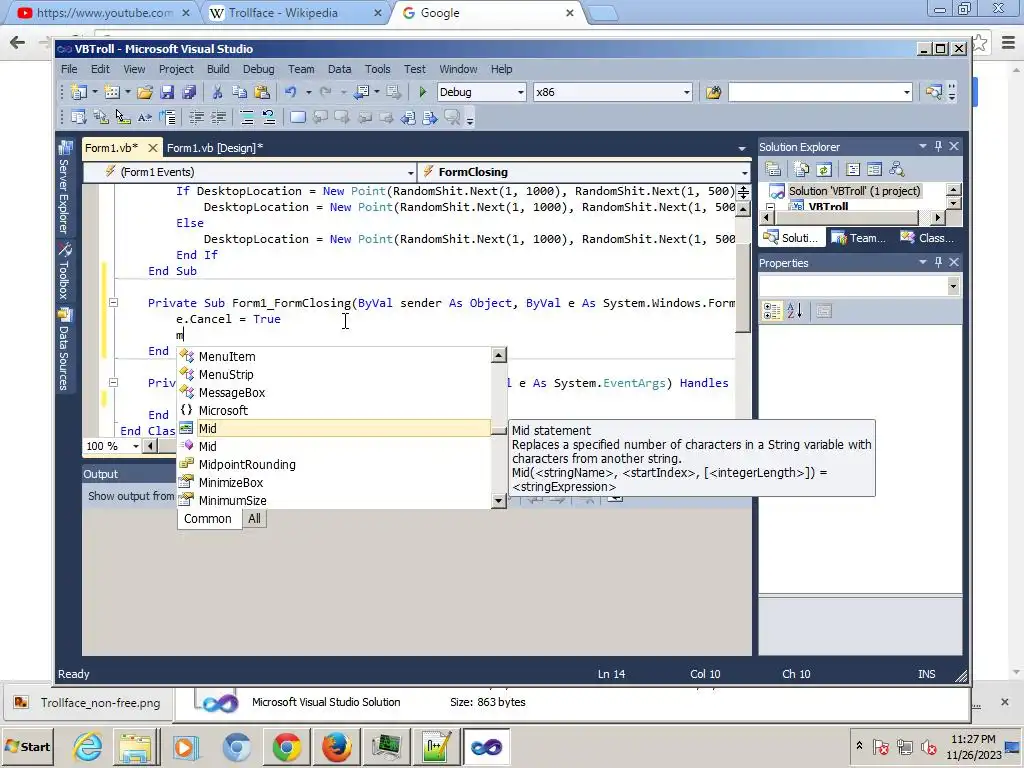Open the Server Explorer side tab
The height and width of the screenshot is (768, 1024).
pyautogui.click(x=65, y=187)
